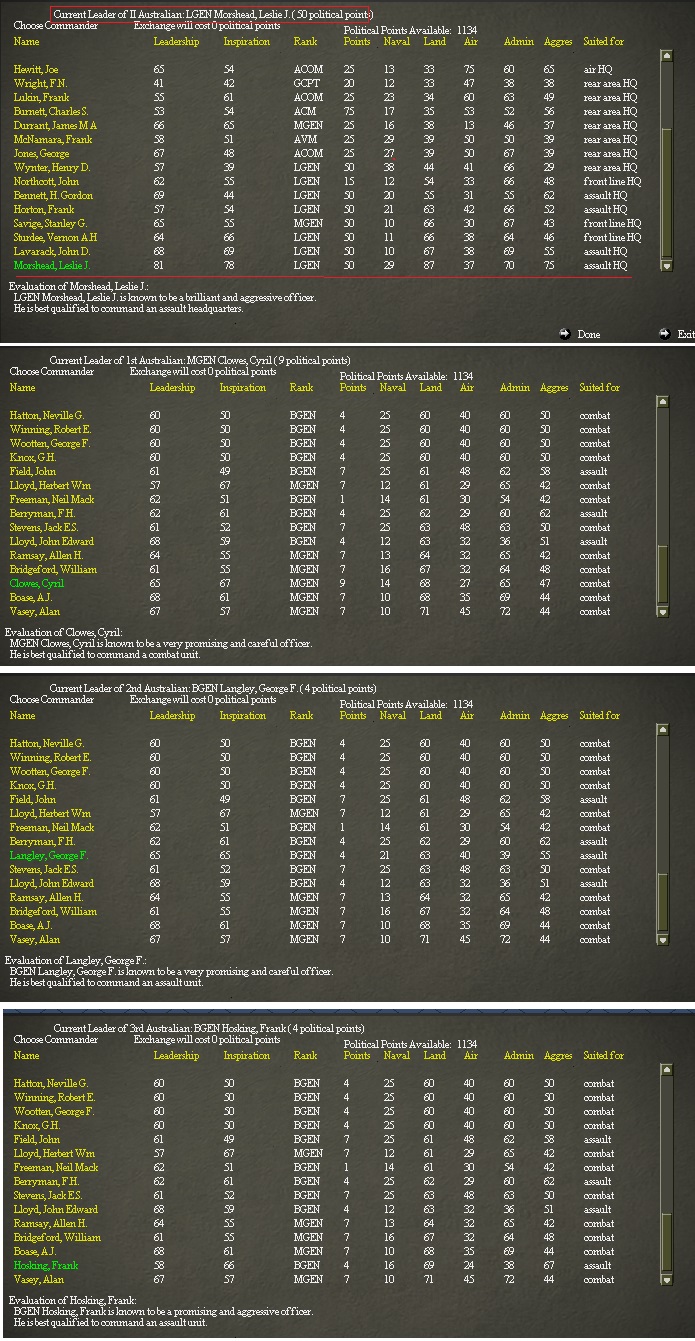Click Rank column header in 1st Australian panel

tap(301, 388)
